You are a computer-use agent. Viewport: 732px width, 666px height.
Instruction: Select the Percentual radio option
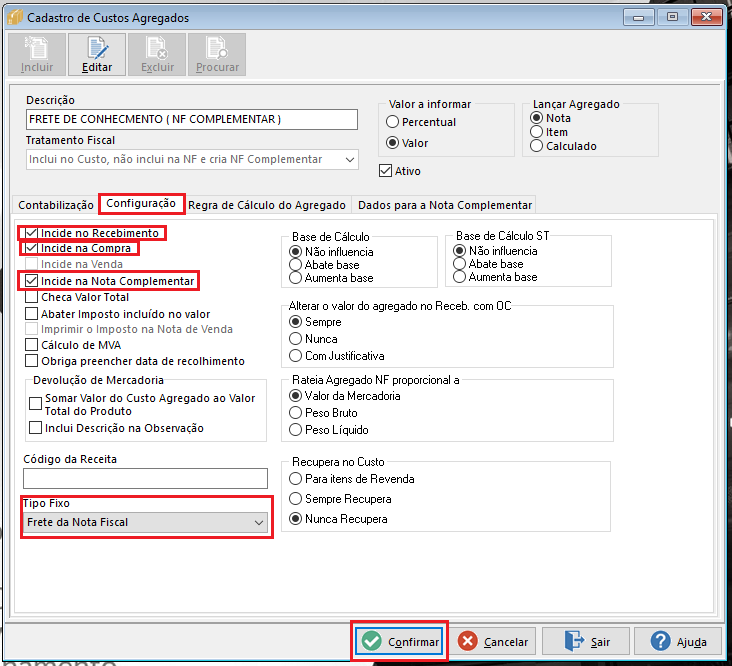point(421,122)
